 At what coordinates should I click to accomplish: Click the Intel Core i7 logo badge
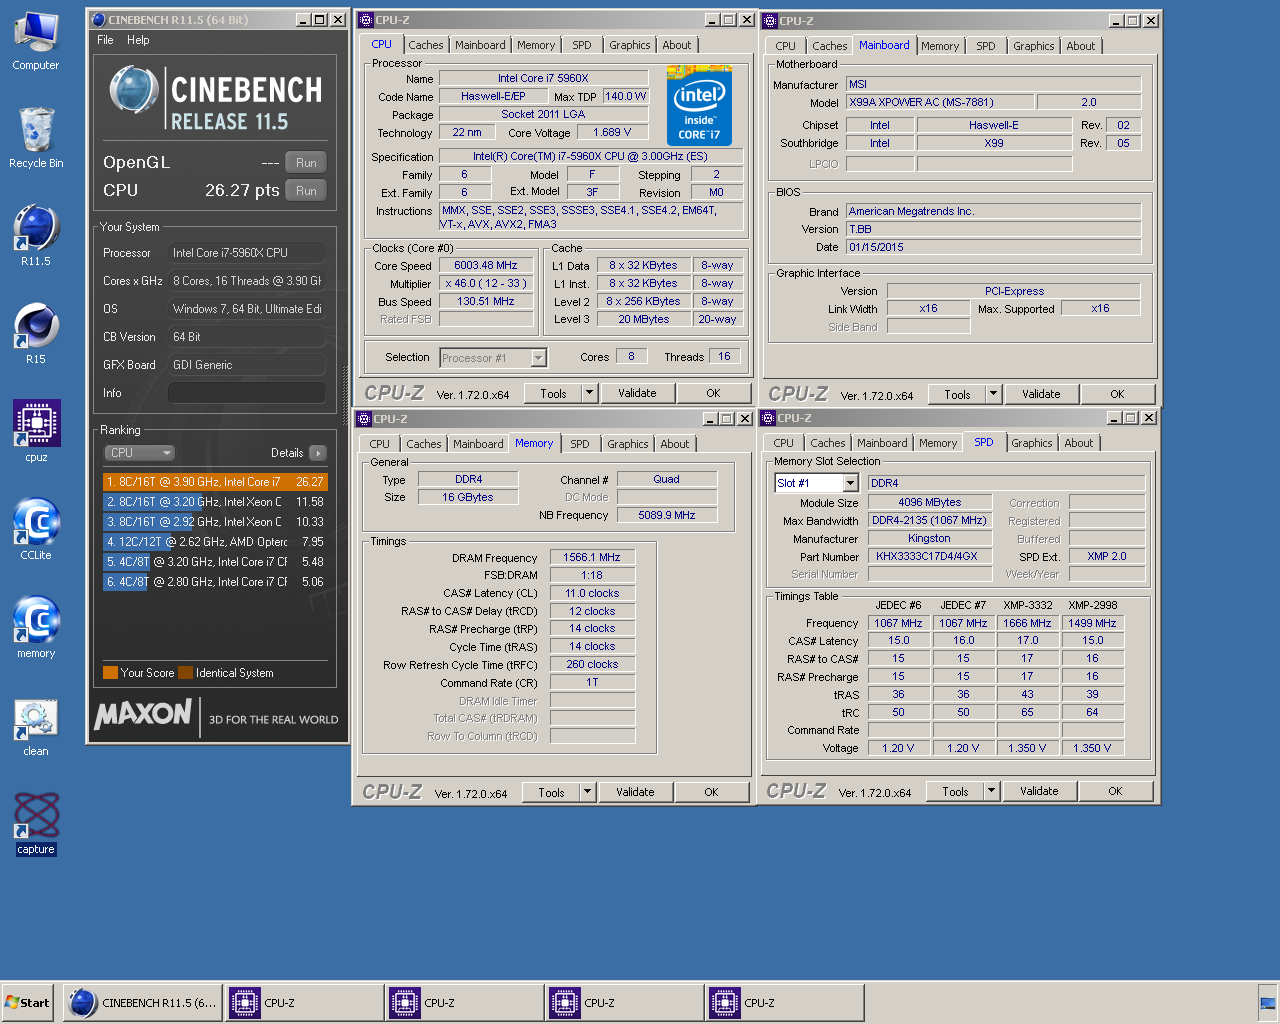699,106
